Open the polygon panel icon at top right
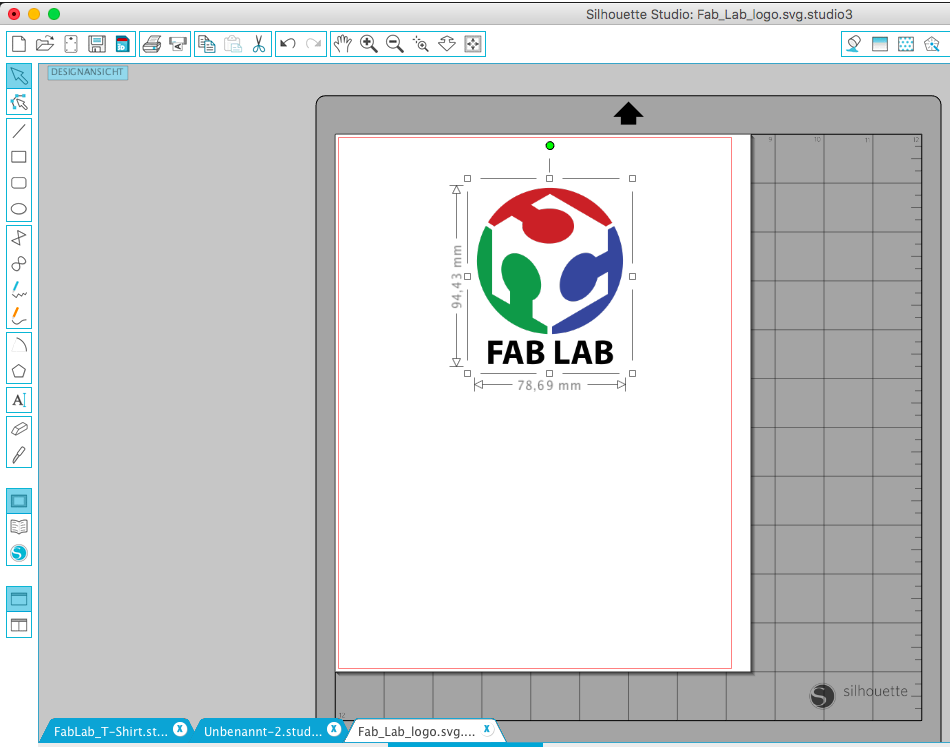 click(932, 44)
